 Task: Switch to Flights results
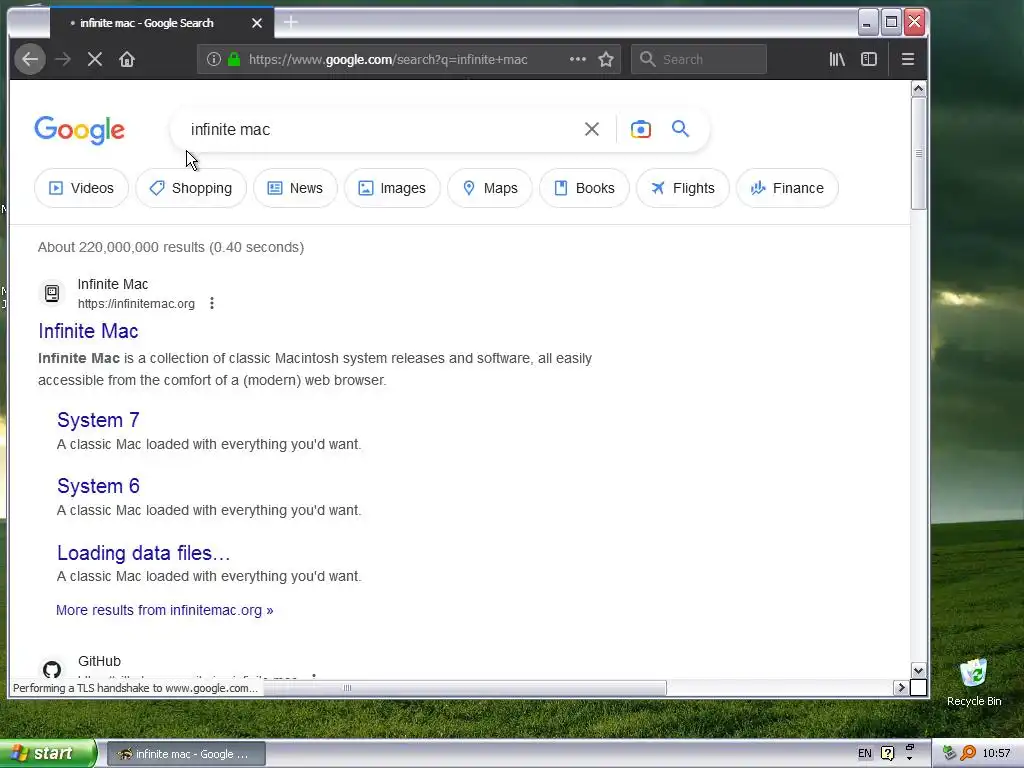point(682,188)
